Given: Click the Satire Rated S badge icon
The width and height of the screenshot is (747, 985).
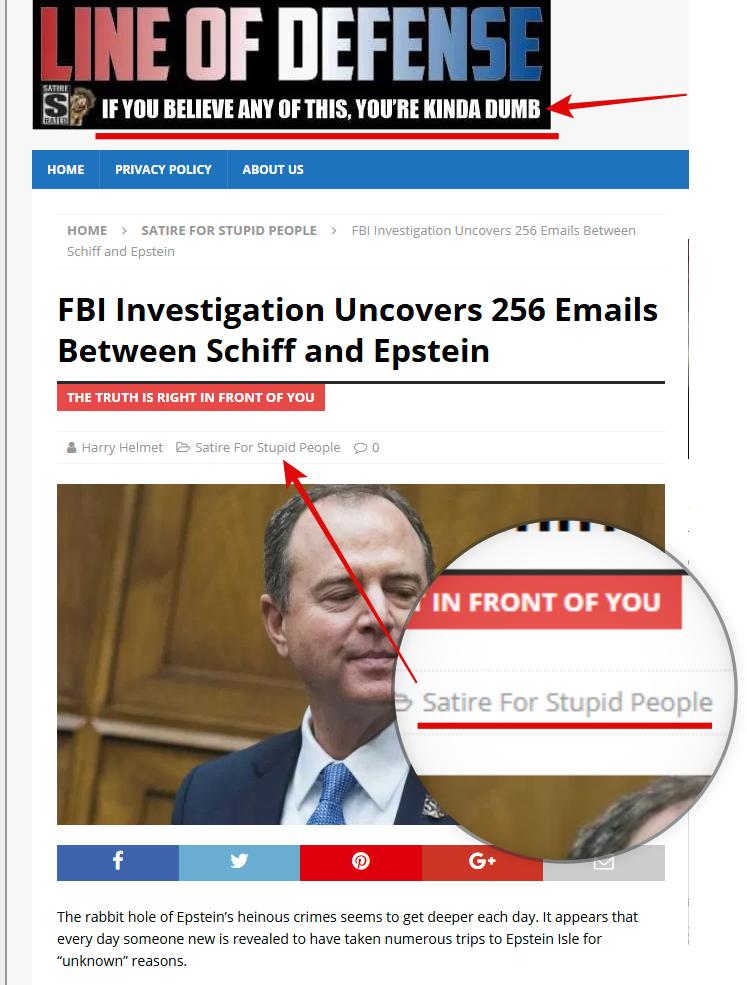Looking at the screenshot, I should point(56,104).
